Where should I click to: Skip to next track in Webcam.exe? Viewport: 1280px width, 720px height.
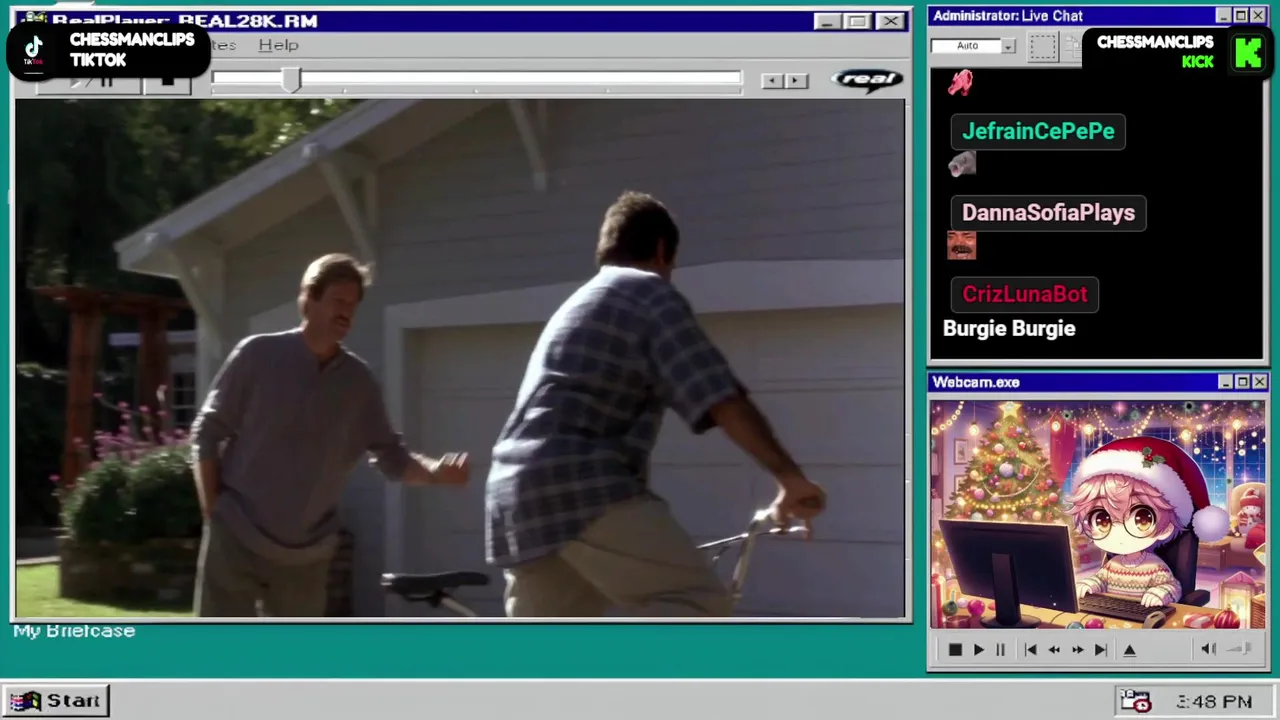(1101, 650)
